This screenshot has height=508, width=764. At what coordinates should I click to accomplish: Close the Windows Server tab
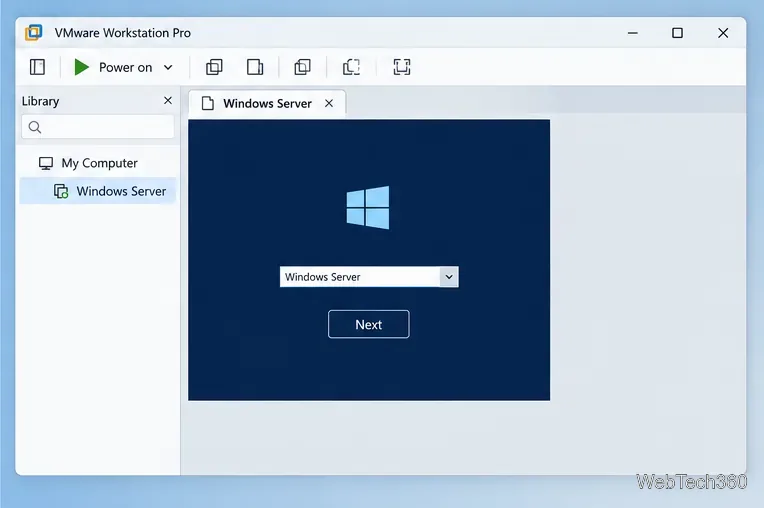click(x=329, y=103)
